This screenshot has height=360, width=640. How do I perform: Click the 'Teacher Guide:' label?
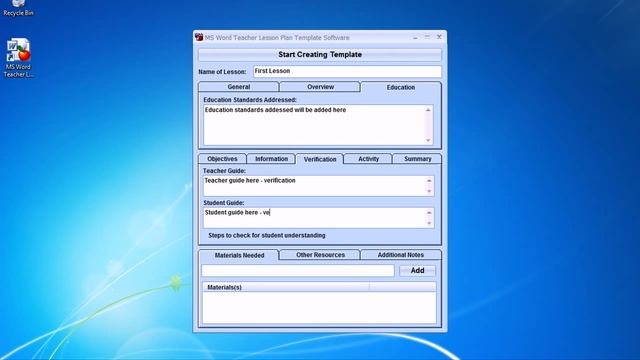[224, 171]
